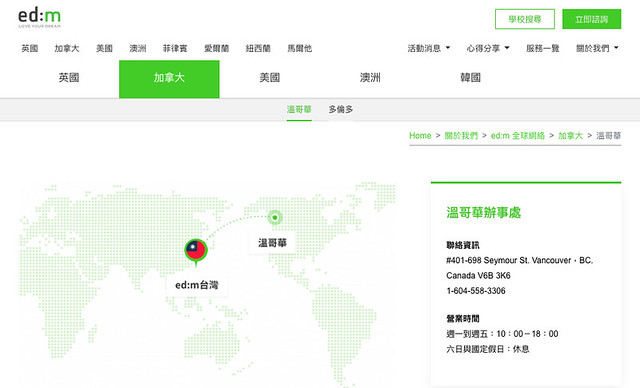The height and width of the screenshot is (388, 640).
Task: Select the Vancouver location marker on map
Action: [x=275, y=217]
